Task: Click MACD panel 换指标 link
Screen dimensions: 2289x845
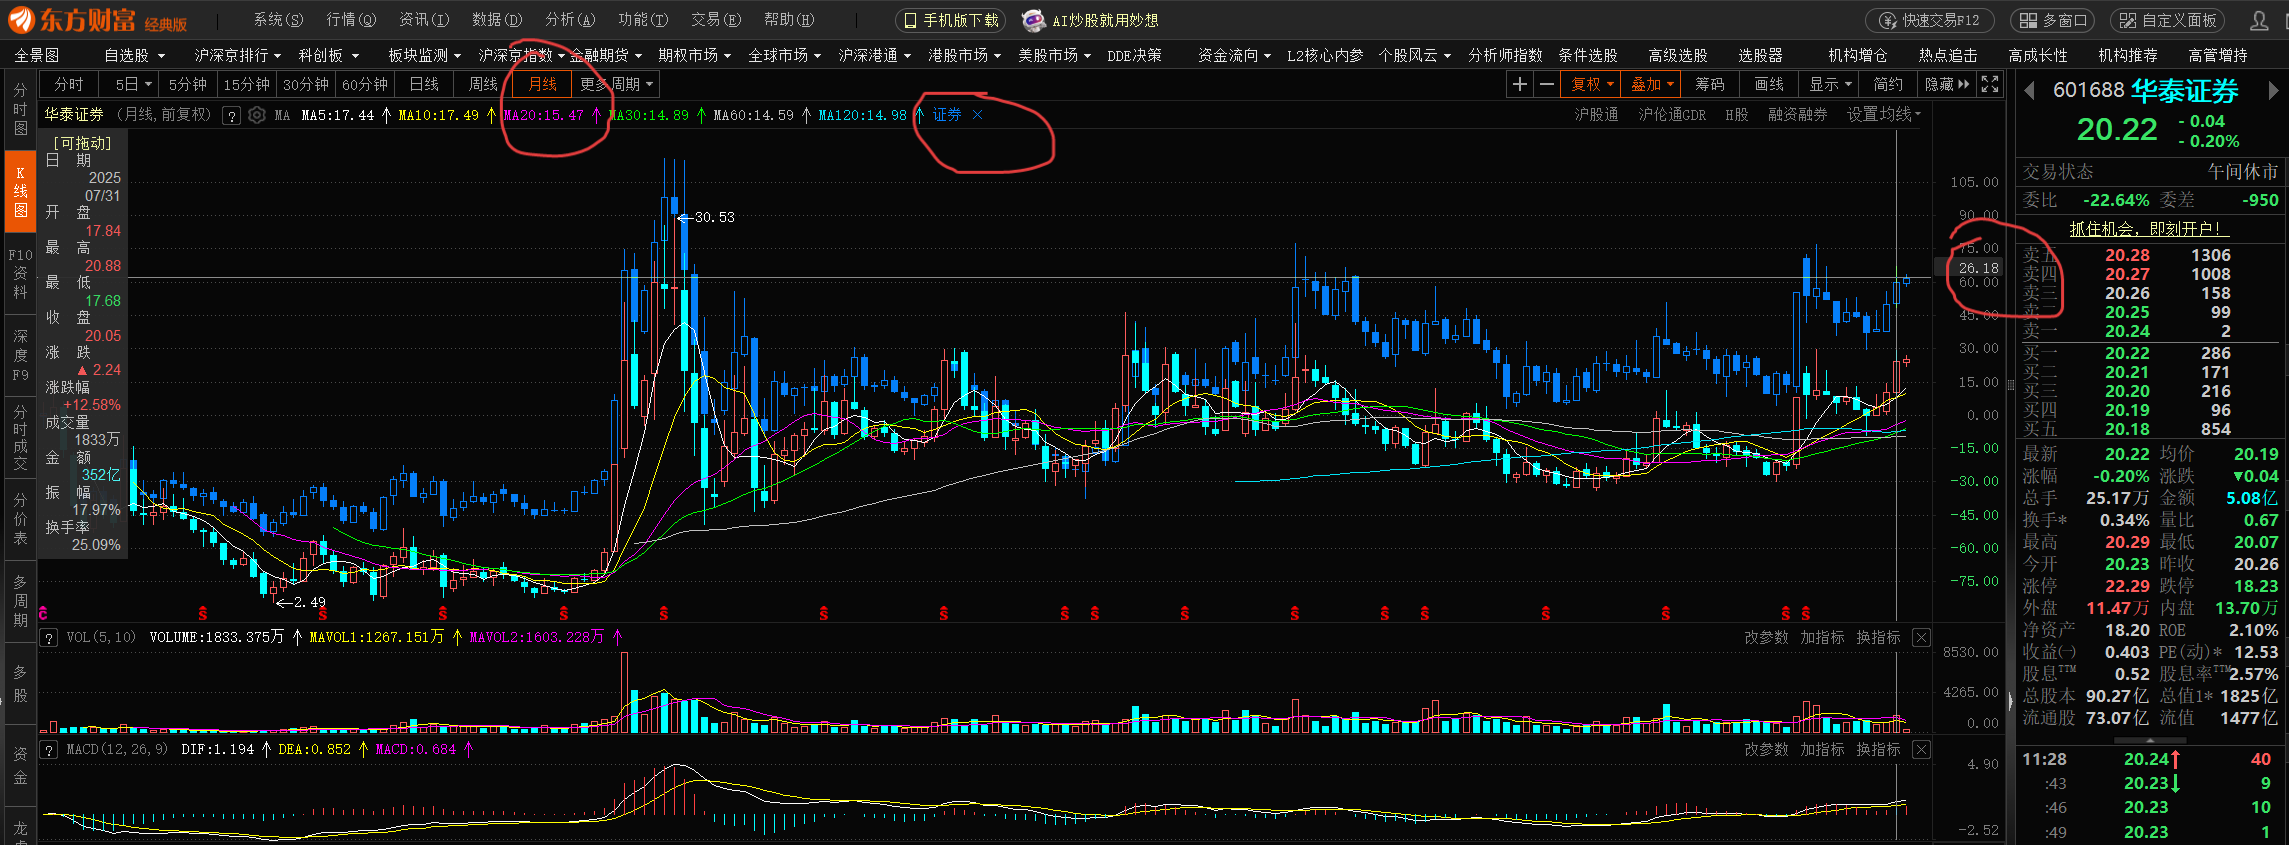Action: 1878,749
